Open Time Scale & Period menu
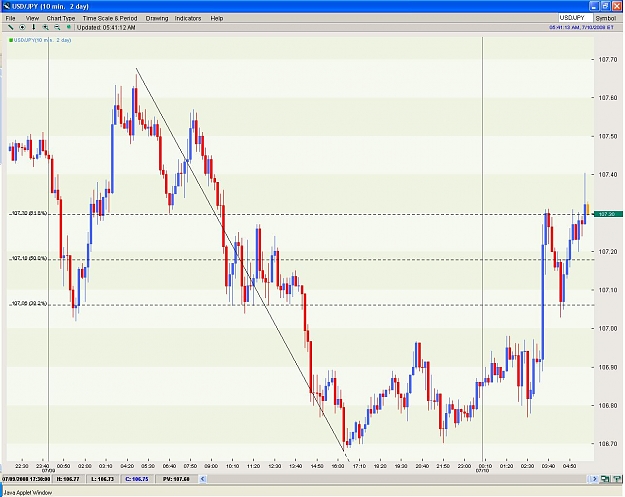This screenshot has height=497, width=625. click(x=110, y=18)
